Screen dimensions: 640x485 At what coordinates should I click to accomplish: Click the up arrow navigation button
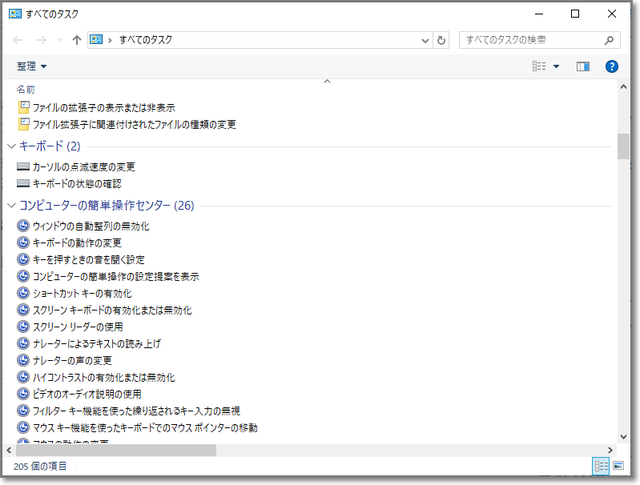pyautogui.click(x=77, y=40)
